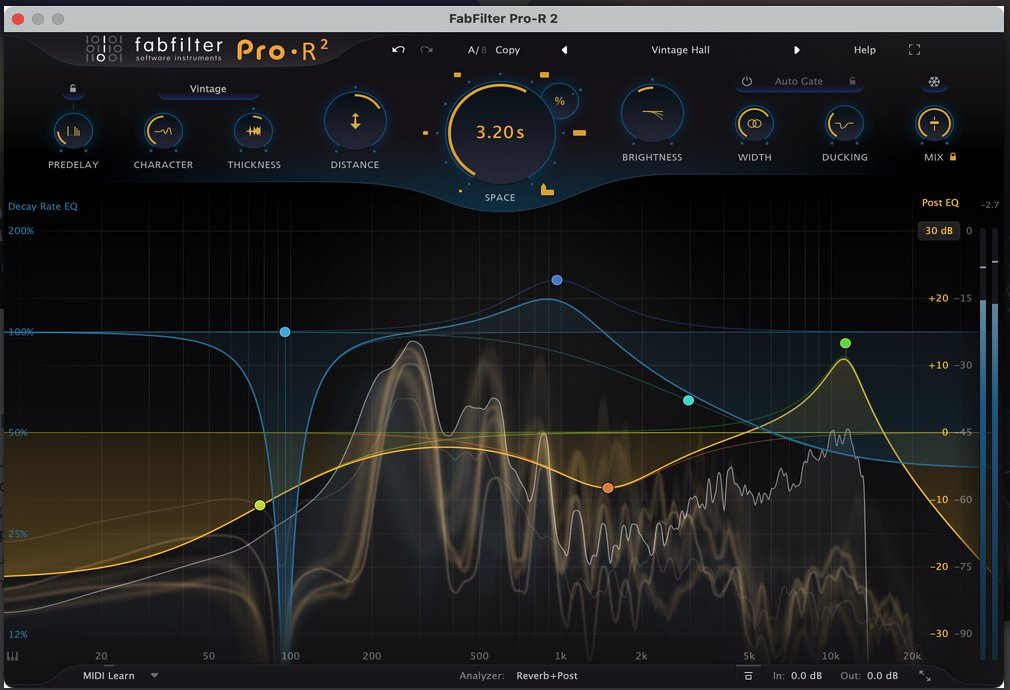Click the Auto Gate label
This screenshot has width=1010, height=690.
(x=799, y=81)
